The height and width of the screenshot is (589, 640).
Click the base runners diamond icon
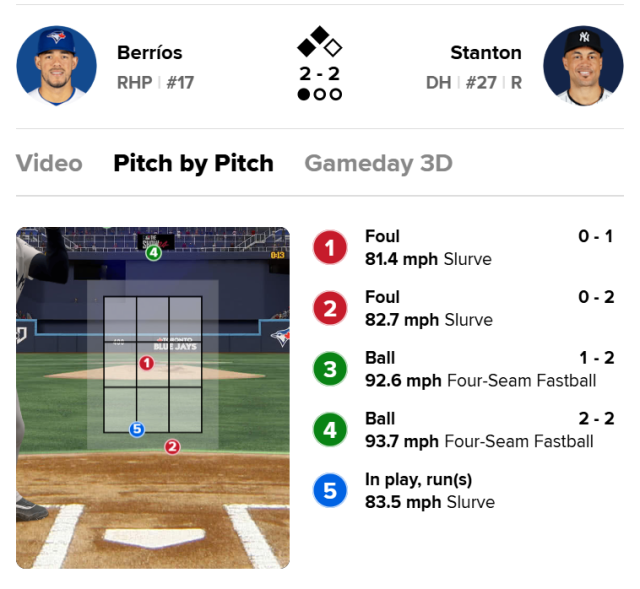(320, 42)
